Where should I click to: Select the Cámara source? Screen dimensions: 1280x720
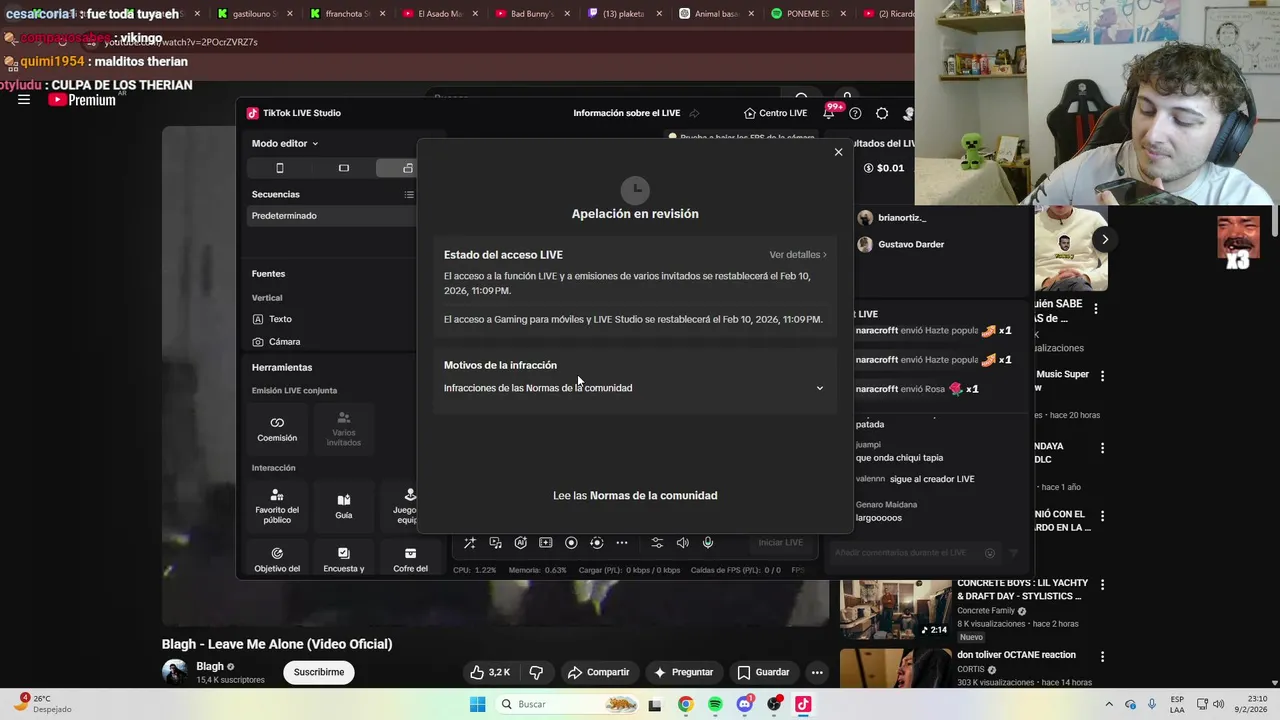276,342
